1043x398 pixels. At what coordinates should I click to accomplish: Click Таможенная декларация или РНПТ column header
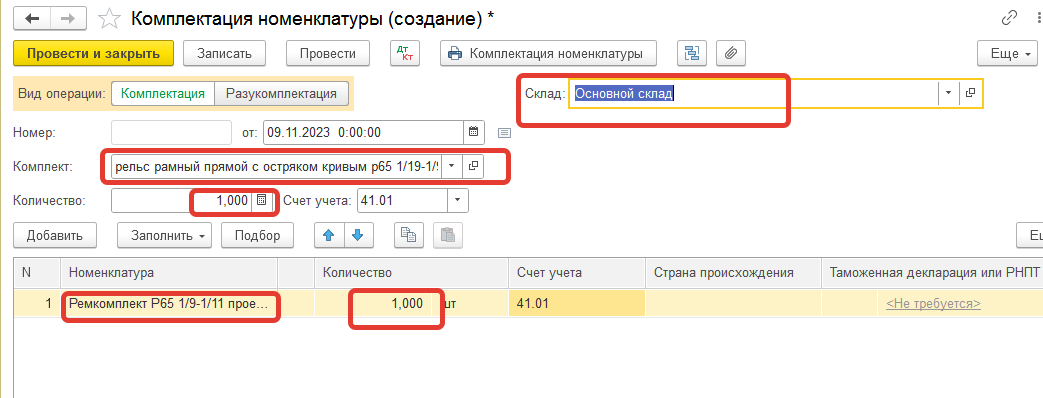pyautogui.click(x=933, y=273)
